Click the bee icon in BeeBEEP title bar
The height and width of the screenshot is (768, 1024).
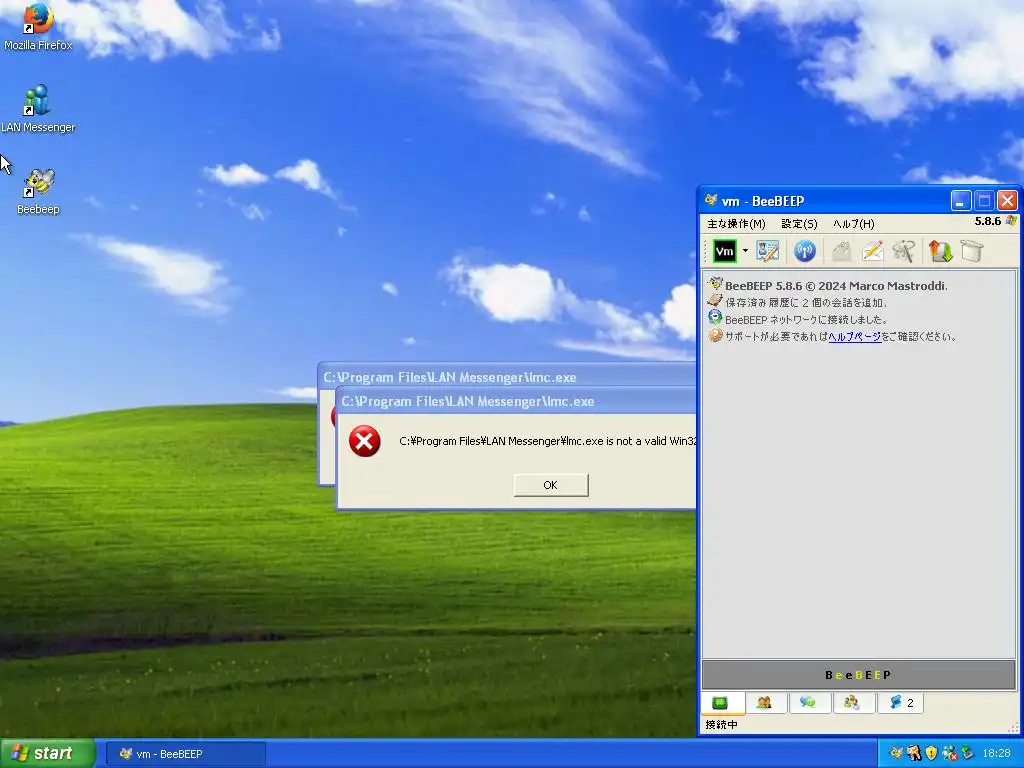711,200
